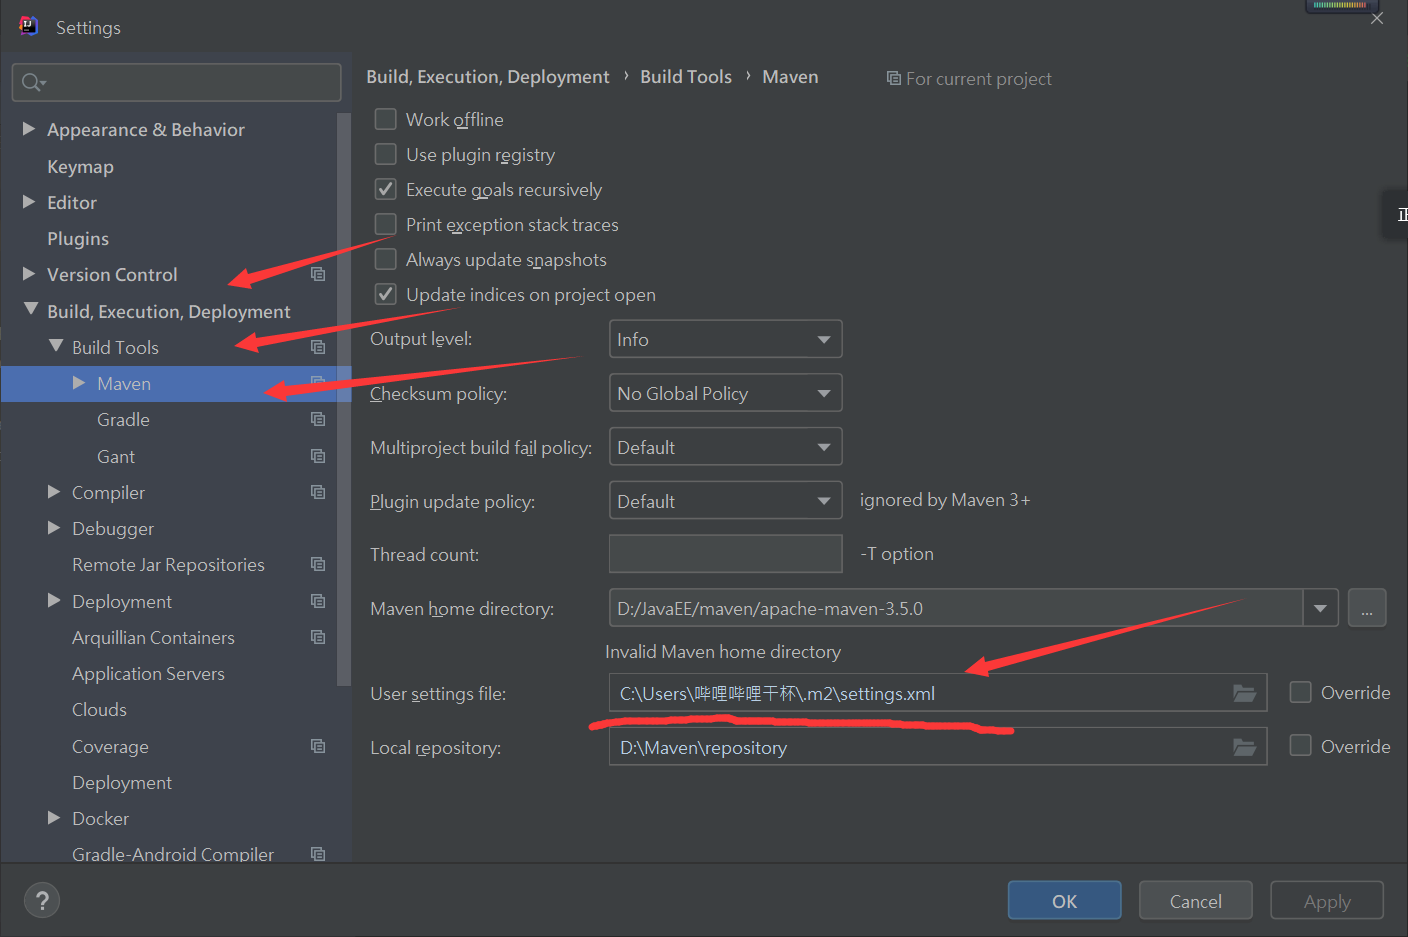Open help with the question mark button
Screen dimensions: 1408x937
42,901
